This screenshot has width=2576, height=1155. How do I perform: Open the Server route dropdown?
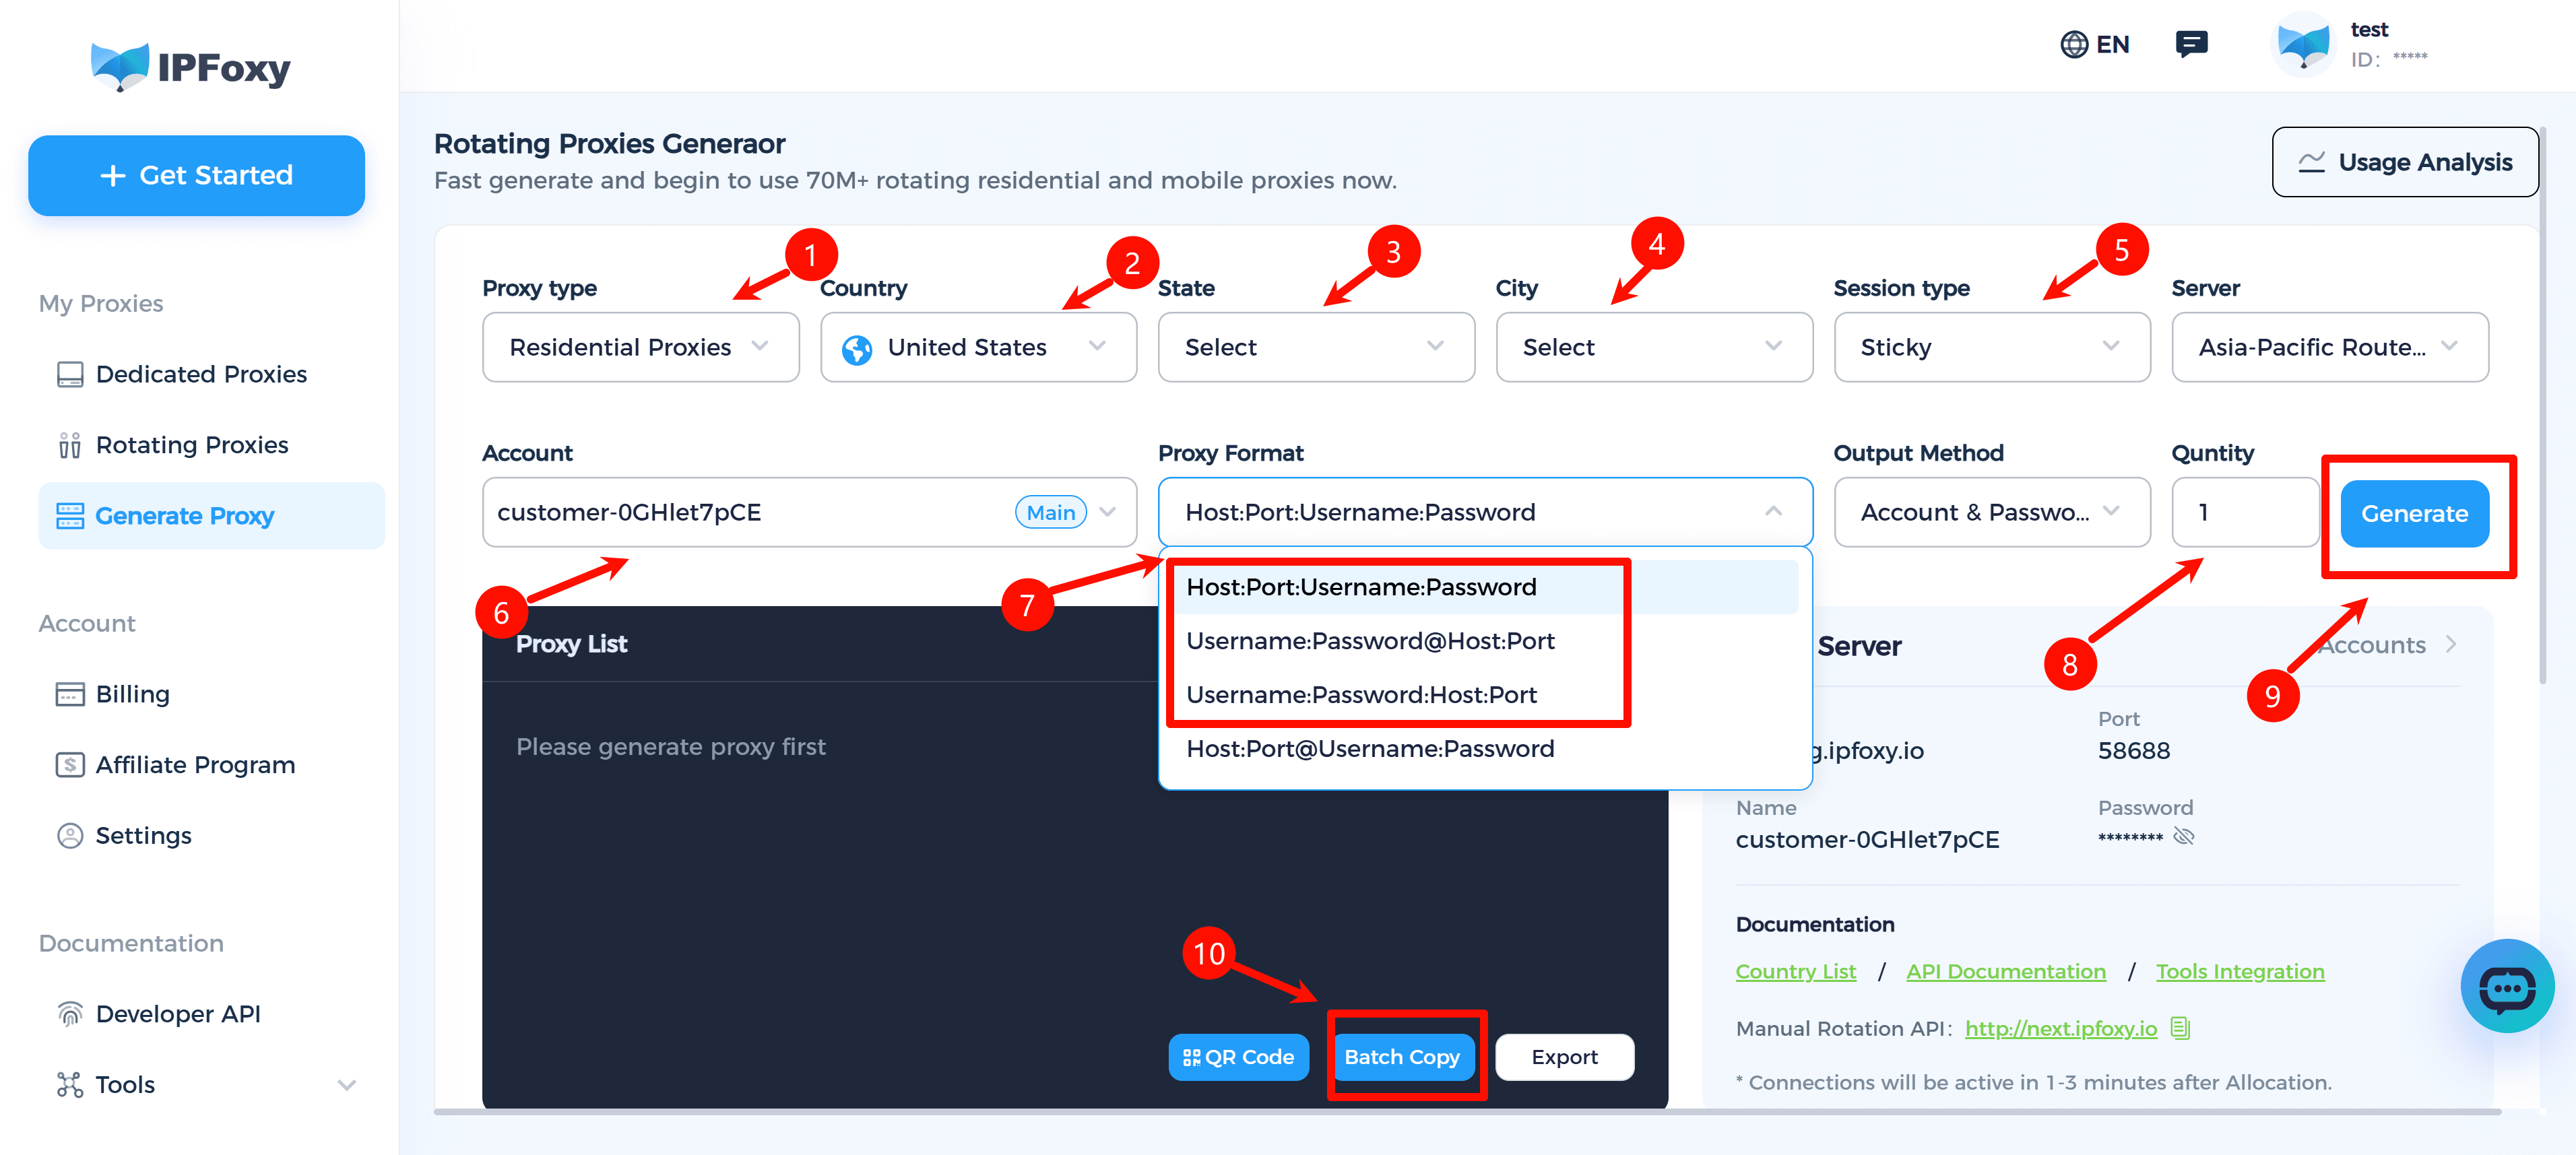(2330, 347)
